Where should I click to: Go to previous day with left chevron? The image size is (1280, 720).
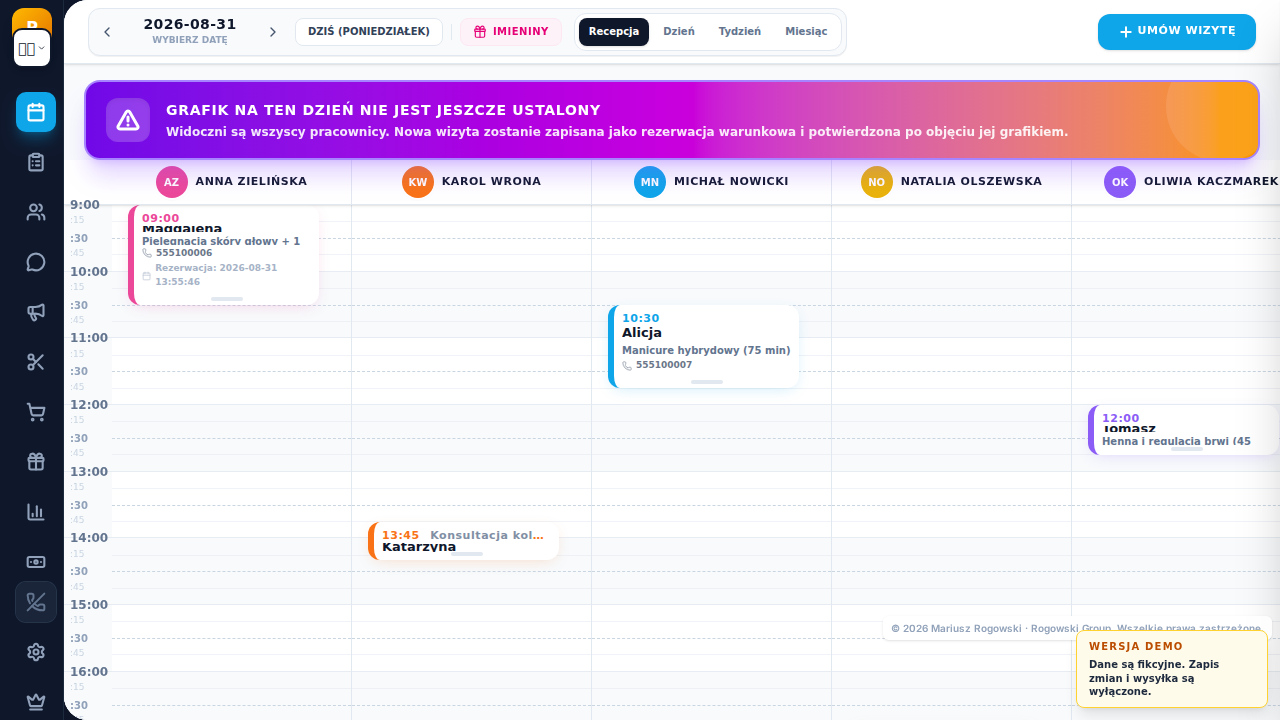(x=107, y=32)
